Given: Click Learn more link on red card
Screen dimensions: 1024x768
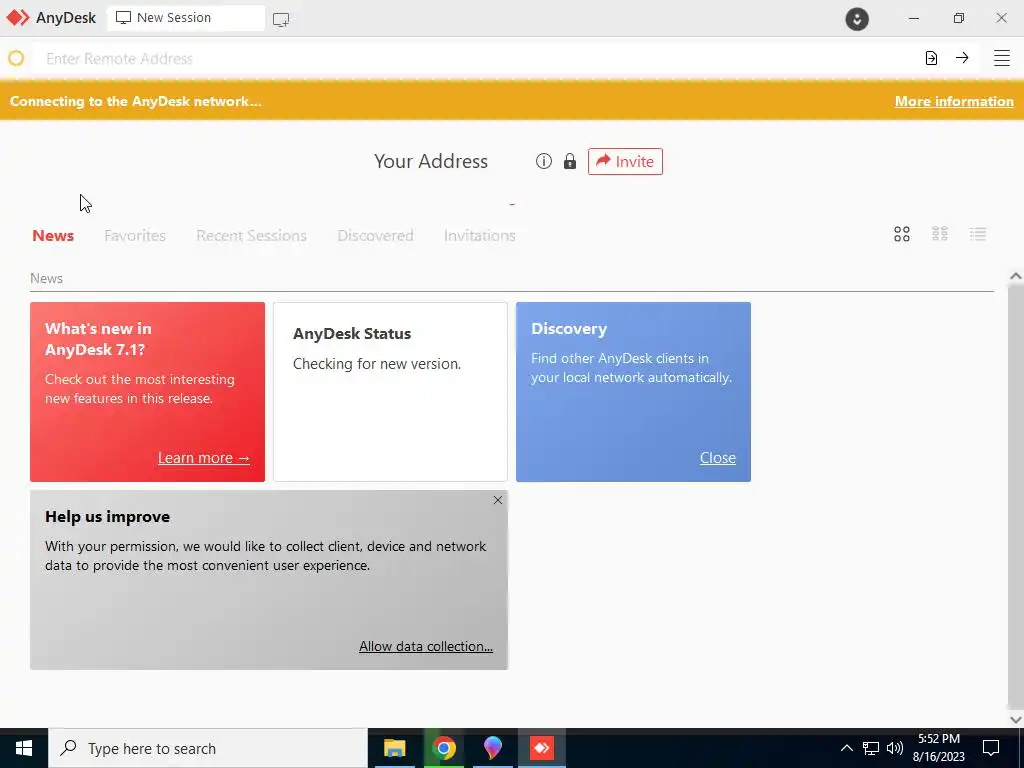Looking at the screenshot, I should point(204,458).
